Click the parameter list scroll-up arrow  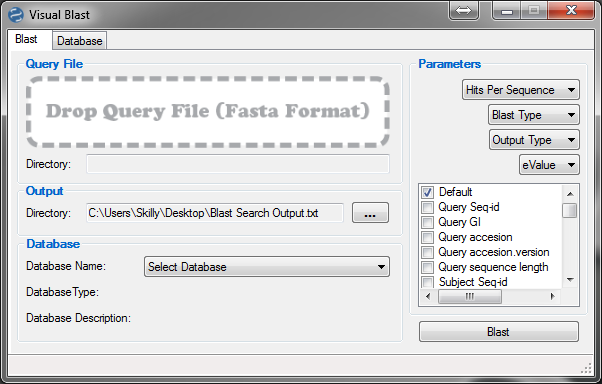[570, 194]
